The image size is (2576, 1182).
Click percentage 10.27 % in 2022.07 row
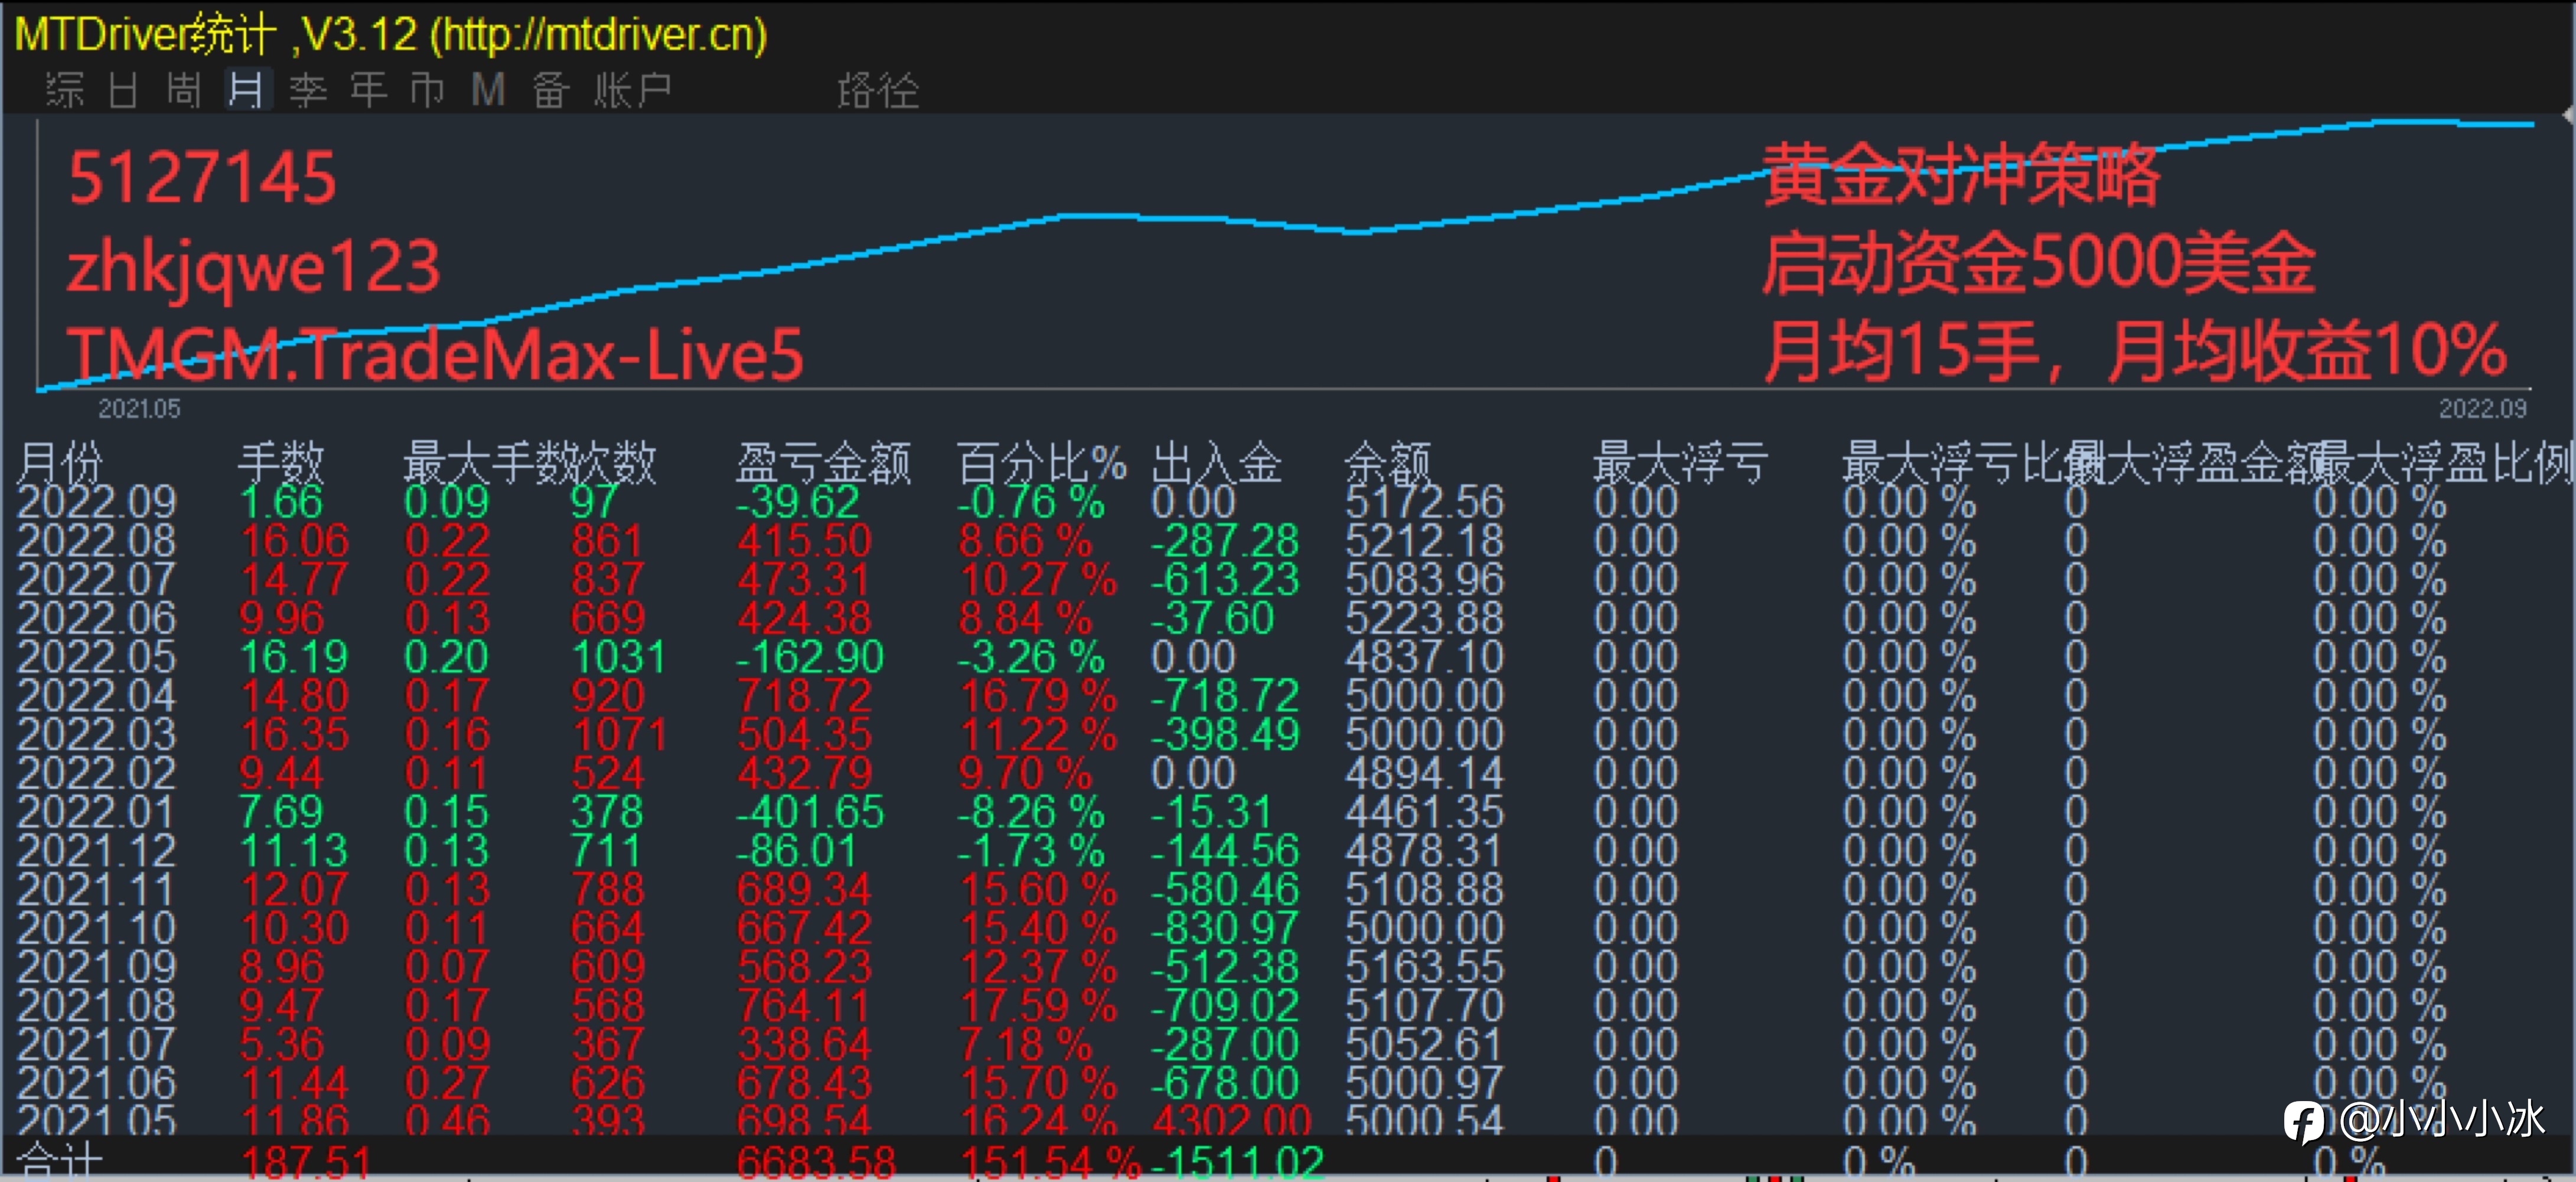(1038, 580)
